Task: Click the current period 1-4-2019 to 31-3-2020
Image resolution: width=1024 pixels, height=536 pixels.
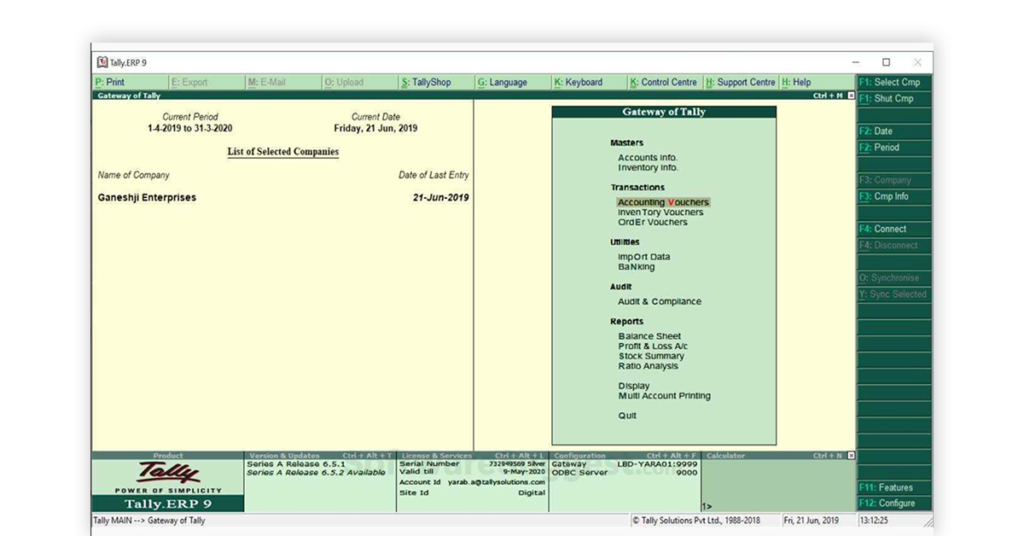Action: point(190,129)
